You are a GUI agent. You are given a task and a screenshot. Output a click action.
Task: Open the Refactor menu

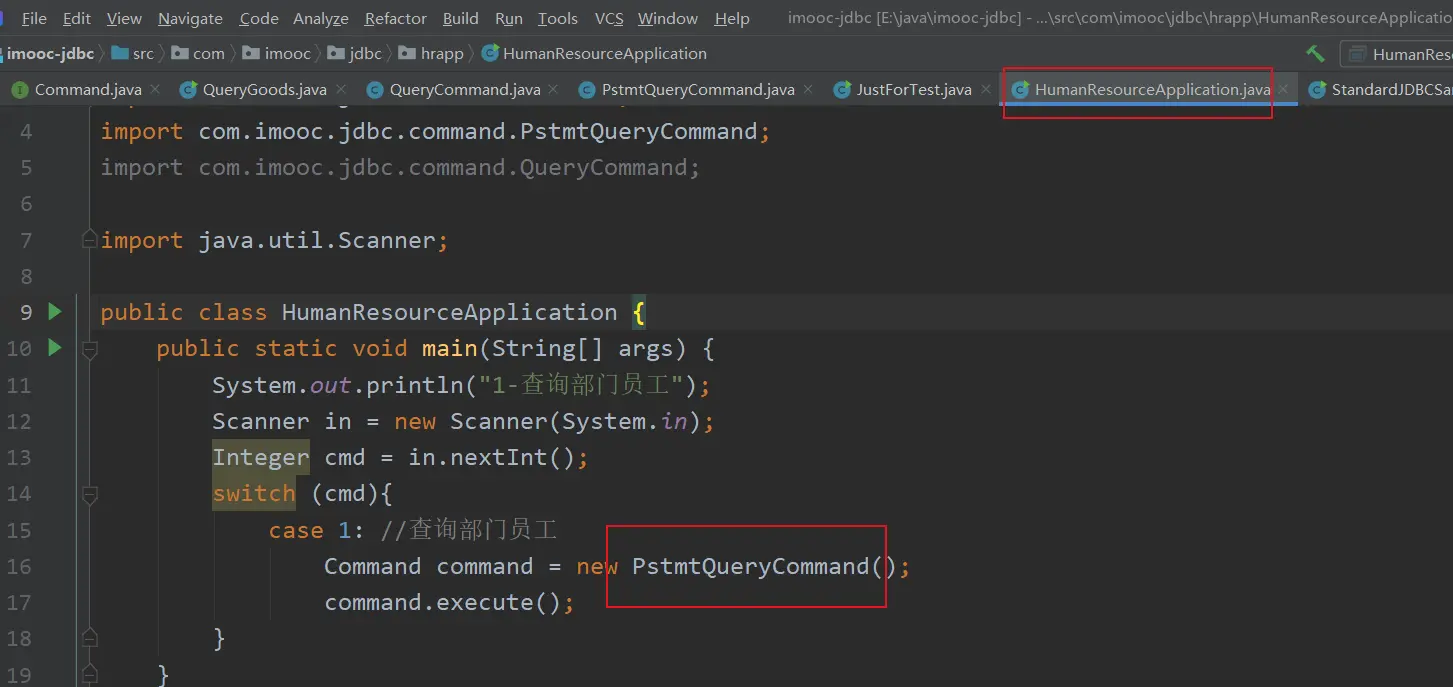[395, 18]
